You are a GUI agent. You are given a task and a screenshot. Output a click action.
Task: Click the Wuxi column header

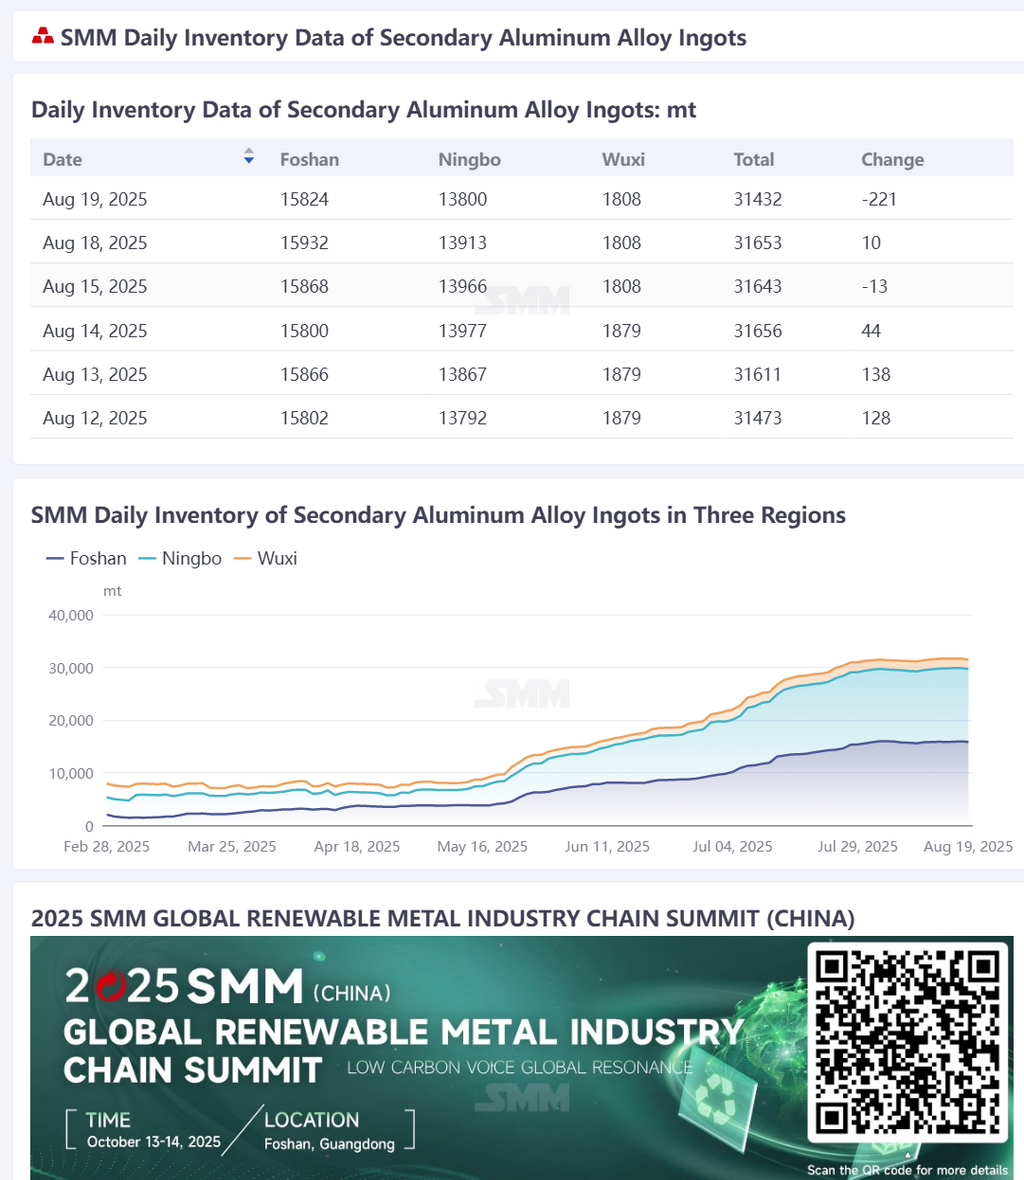(623, 160)
